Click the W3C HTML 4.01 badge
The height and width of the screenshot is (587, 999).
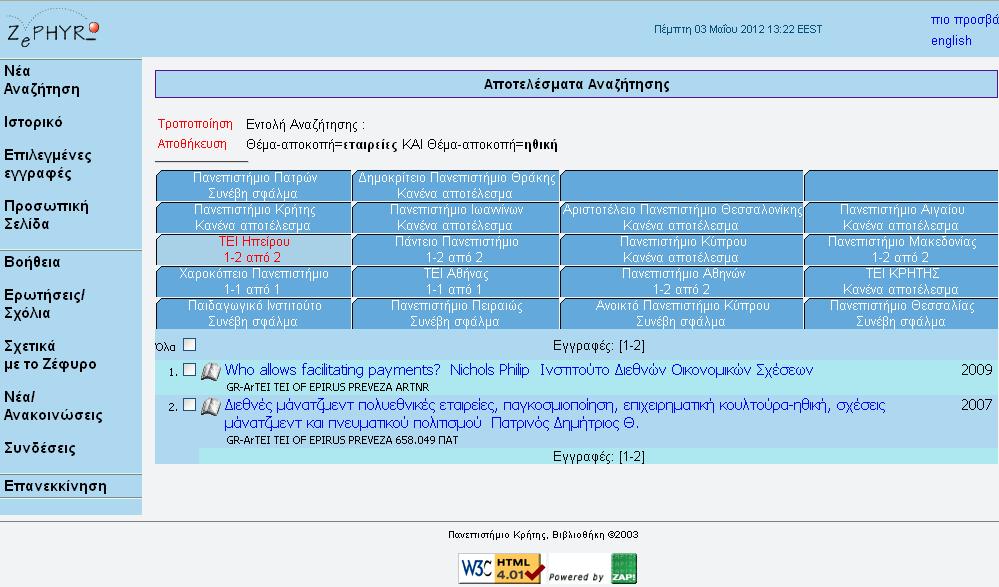[x=501, y=569]
